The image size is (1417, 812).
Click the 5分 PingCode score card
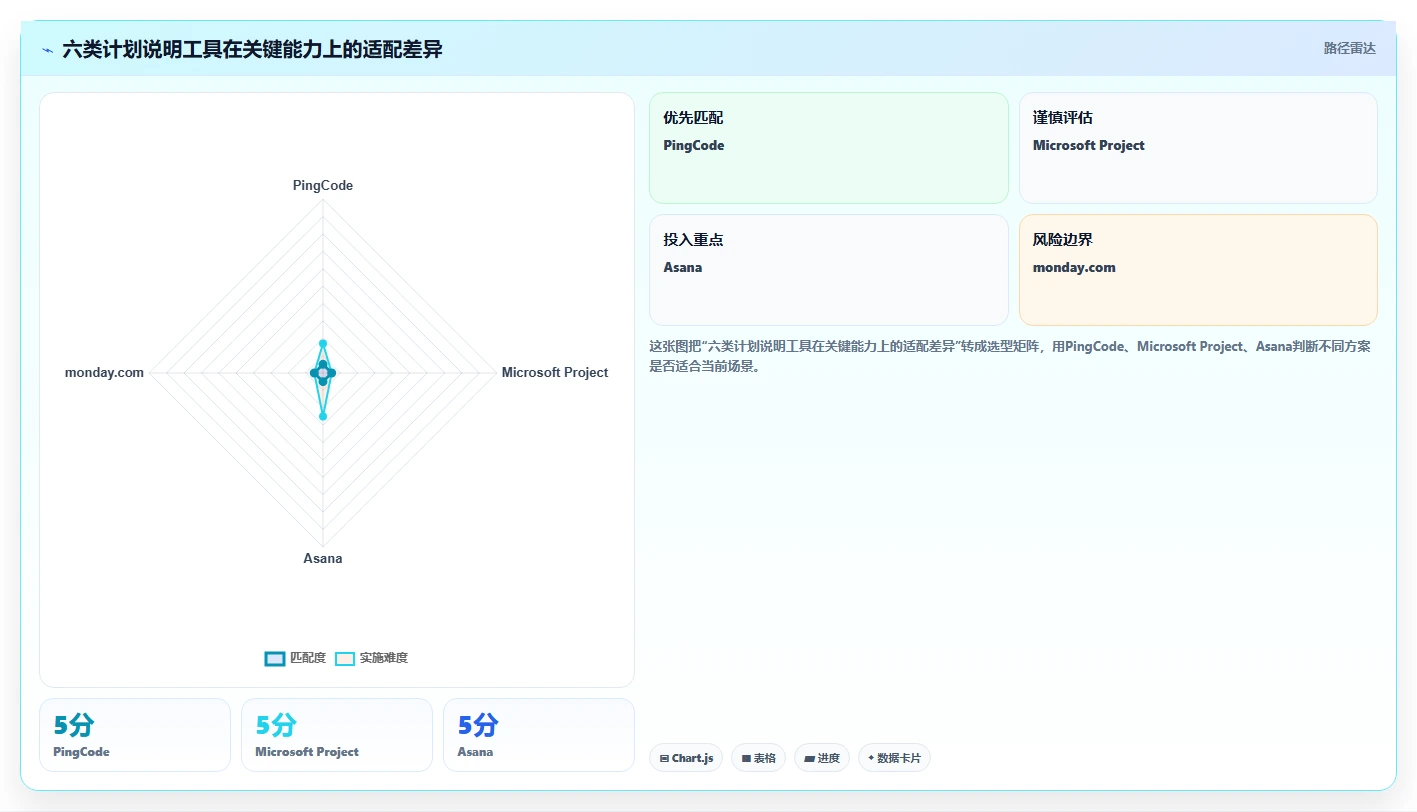click(135, 735)
